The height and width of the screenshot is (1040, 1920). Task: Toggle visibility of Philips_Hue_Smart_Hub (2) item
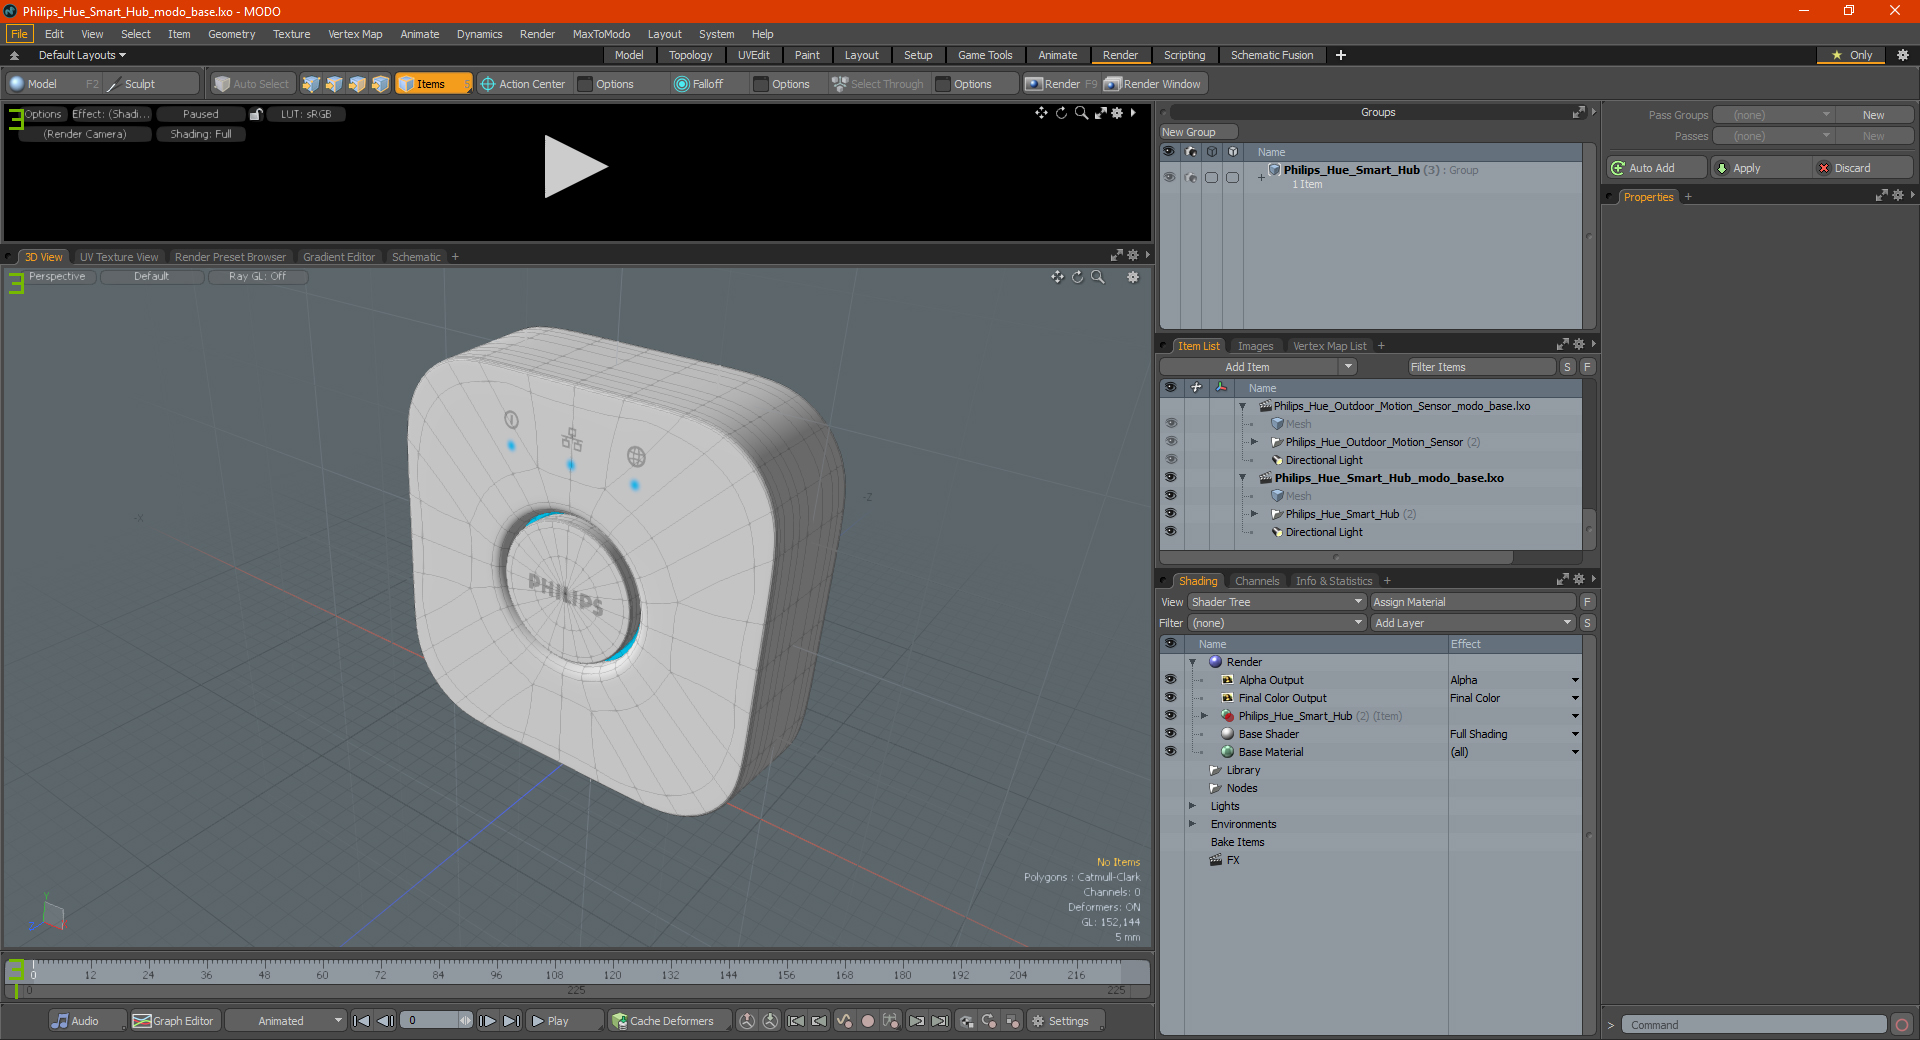click(x=1170, y=514)
